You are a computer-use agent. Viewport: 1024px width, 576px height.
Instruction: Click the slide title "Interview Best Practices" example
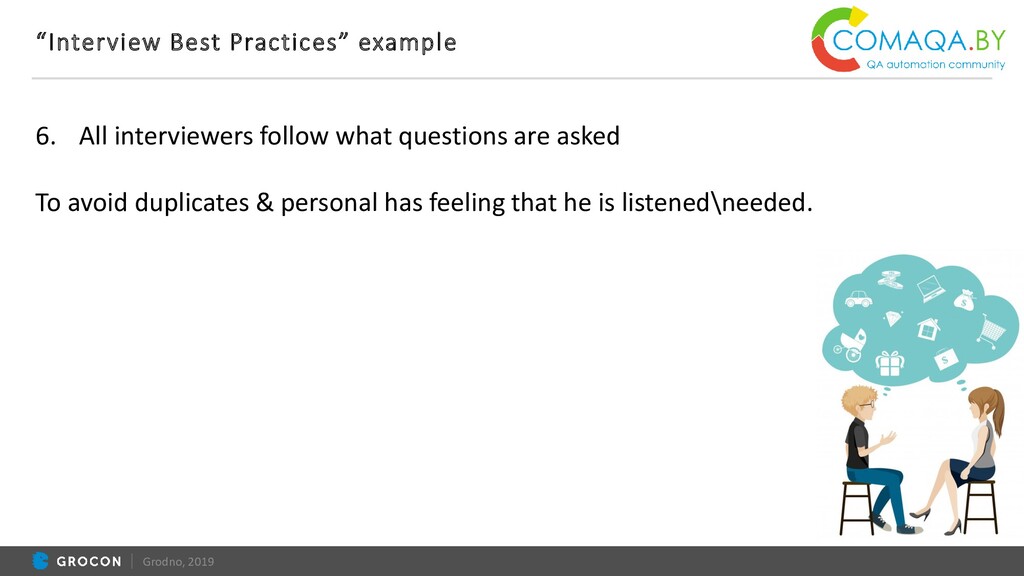246,42
